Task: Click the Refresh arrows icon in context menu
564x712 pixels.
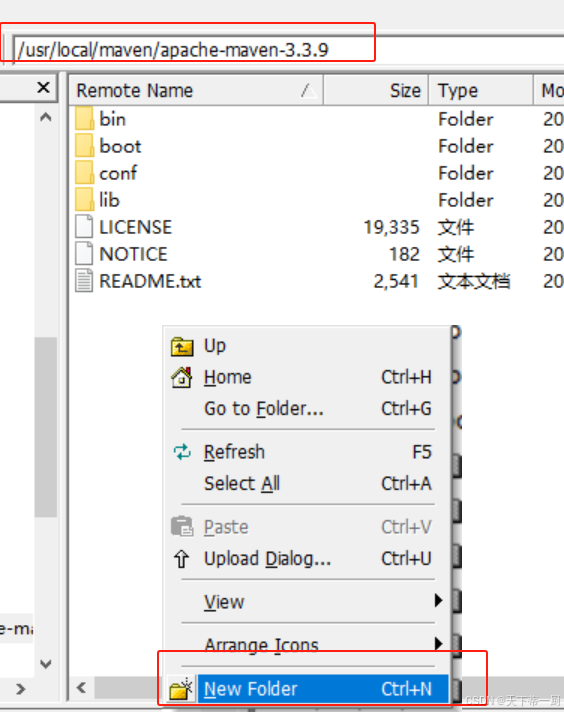Action: (182, 452)
